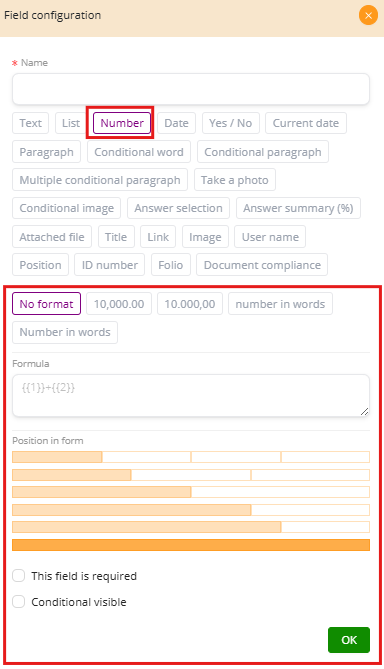Check the 'This field is required' box

pos(18,576)
